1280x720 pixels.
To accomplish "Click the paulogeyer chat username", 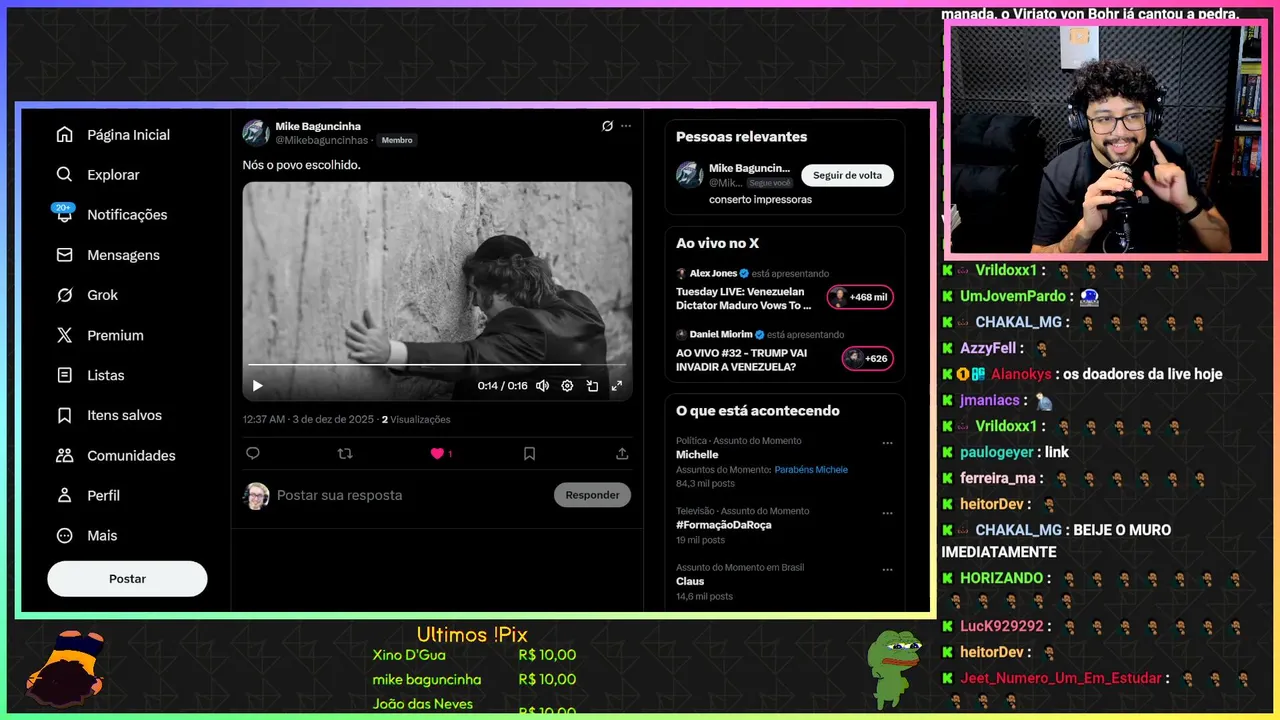I will point(999,452).
